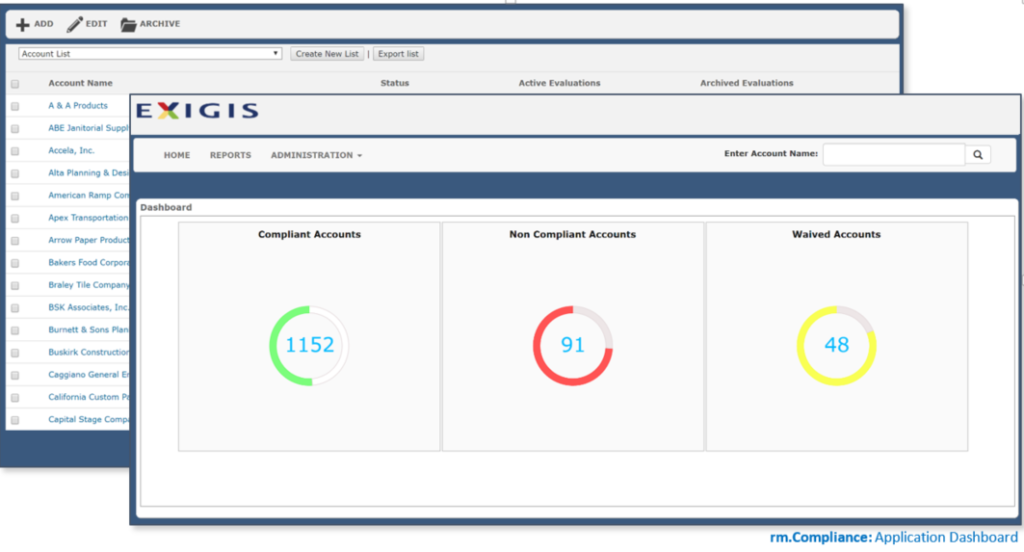Open the Burnett & Sons account link
The height and width of the screenshot is (552, 1024).
coord(88,329)
